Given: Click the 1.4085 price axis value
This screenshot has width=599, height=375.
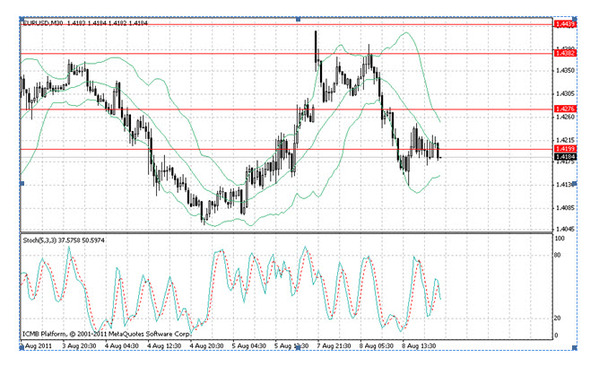Looking at the screenshot, I should point(565,209).
